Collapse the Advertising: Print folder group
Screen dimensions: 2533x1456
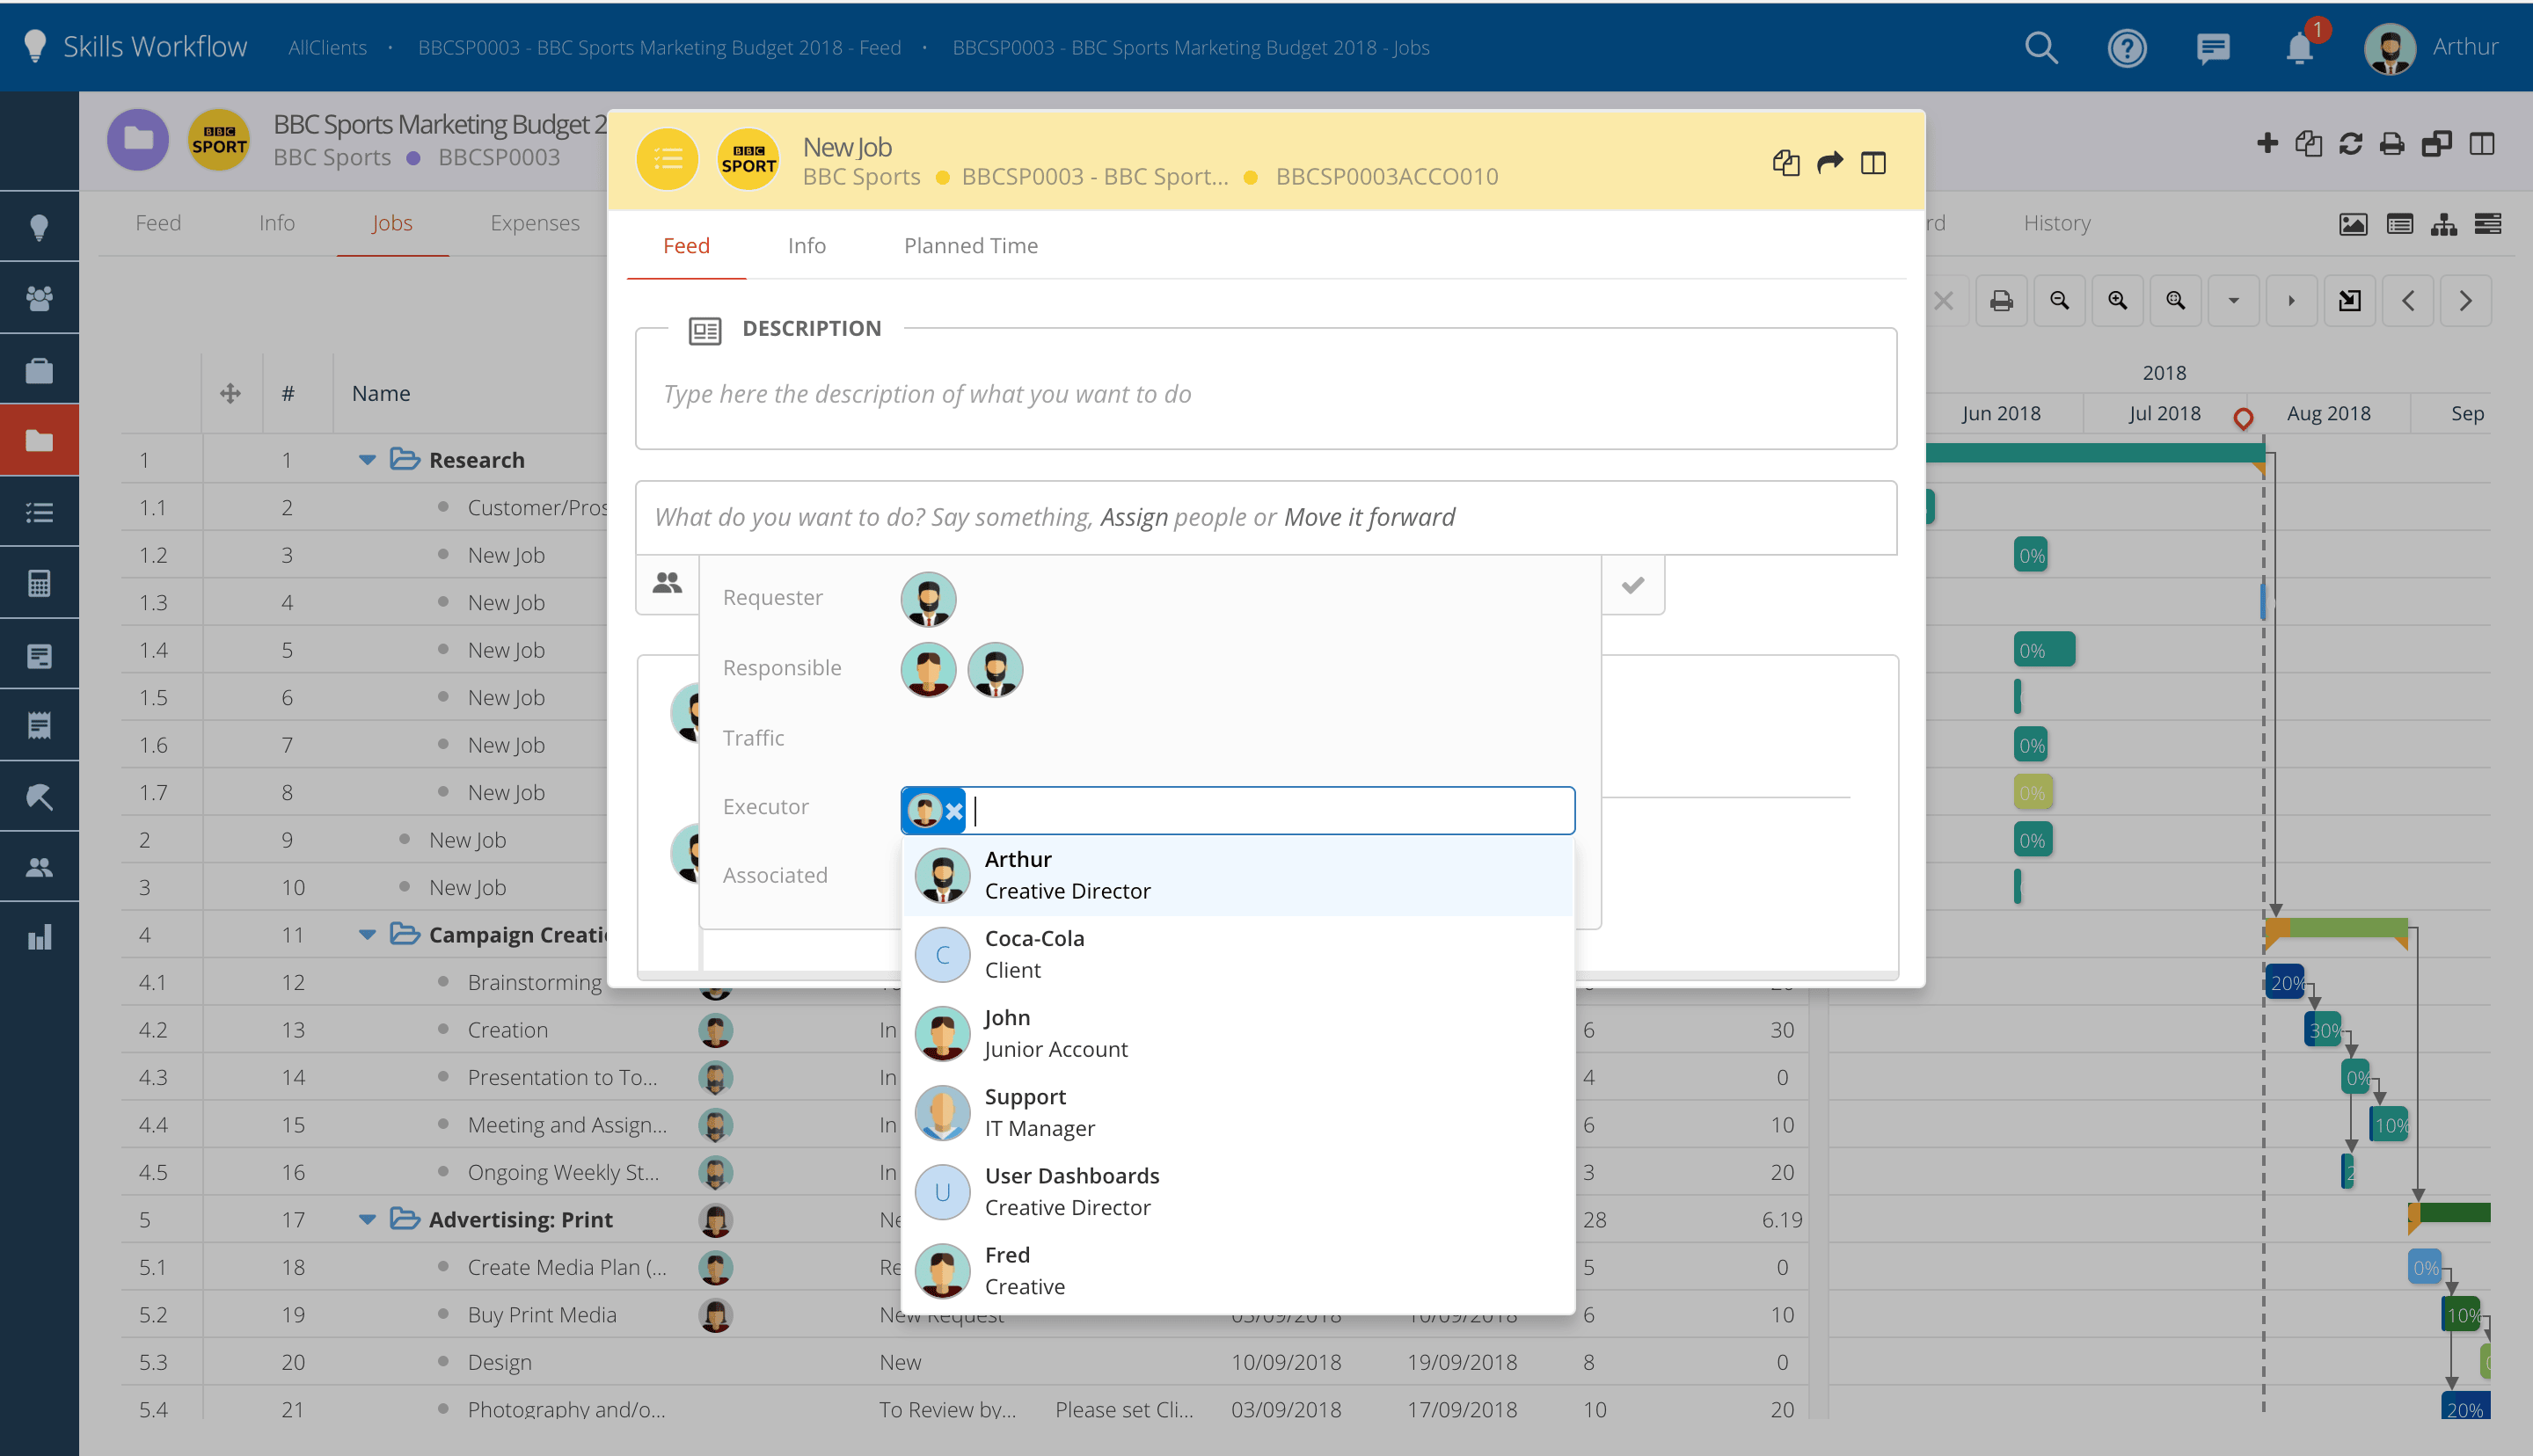367,1219
